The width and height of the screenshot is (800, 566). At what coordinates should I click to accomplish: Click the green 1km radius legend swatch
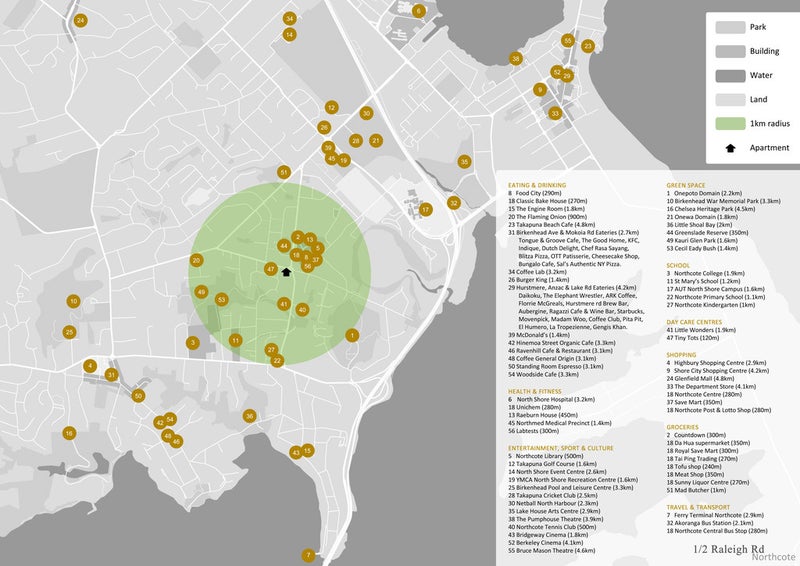(730, 124)
